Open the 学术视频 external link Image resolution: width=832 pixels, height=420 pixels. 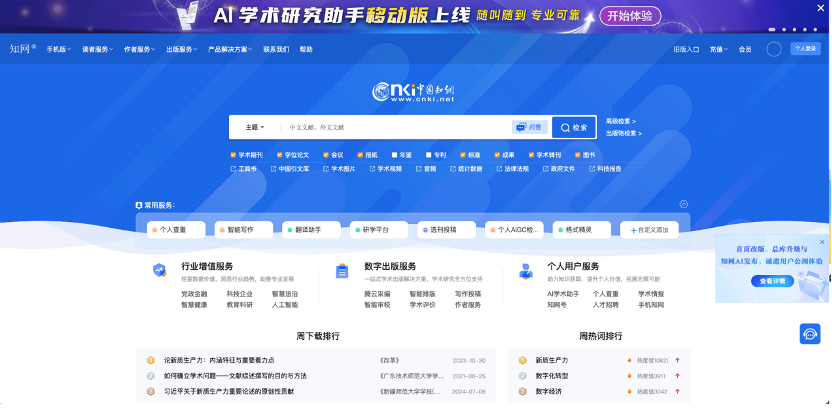coord(385,169)
